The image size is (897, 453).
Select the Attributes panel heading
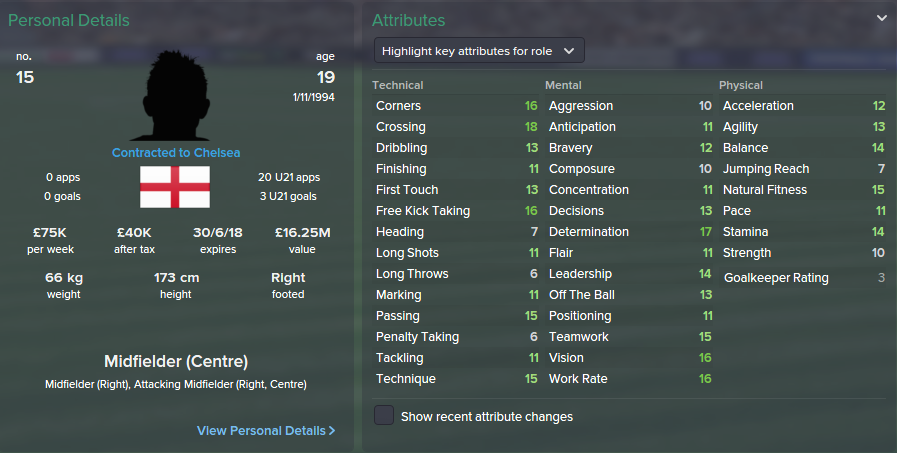coord(408,21)
